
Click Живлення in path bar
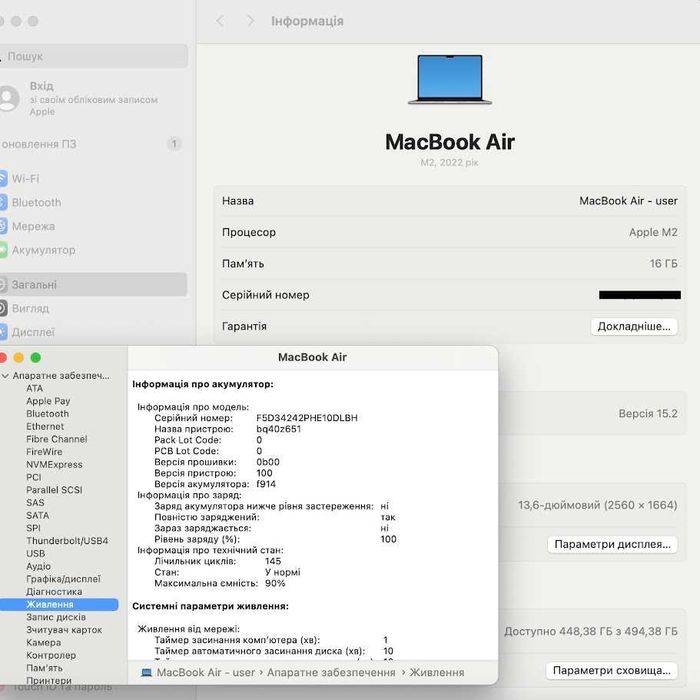coord(437,672)
